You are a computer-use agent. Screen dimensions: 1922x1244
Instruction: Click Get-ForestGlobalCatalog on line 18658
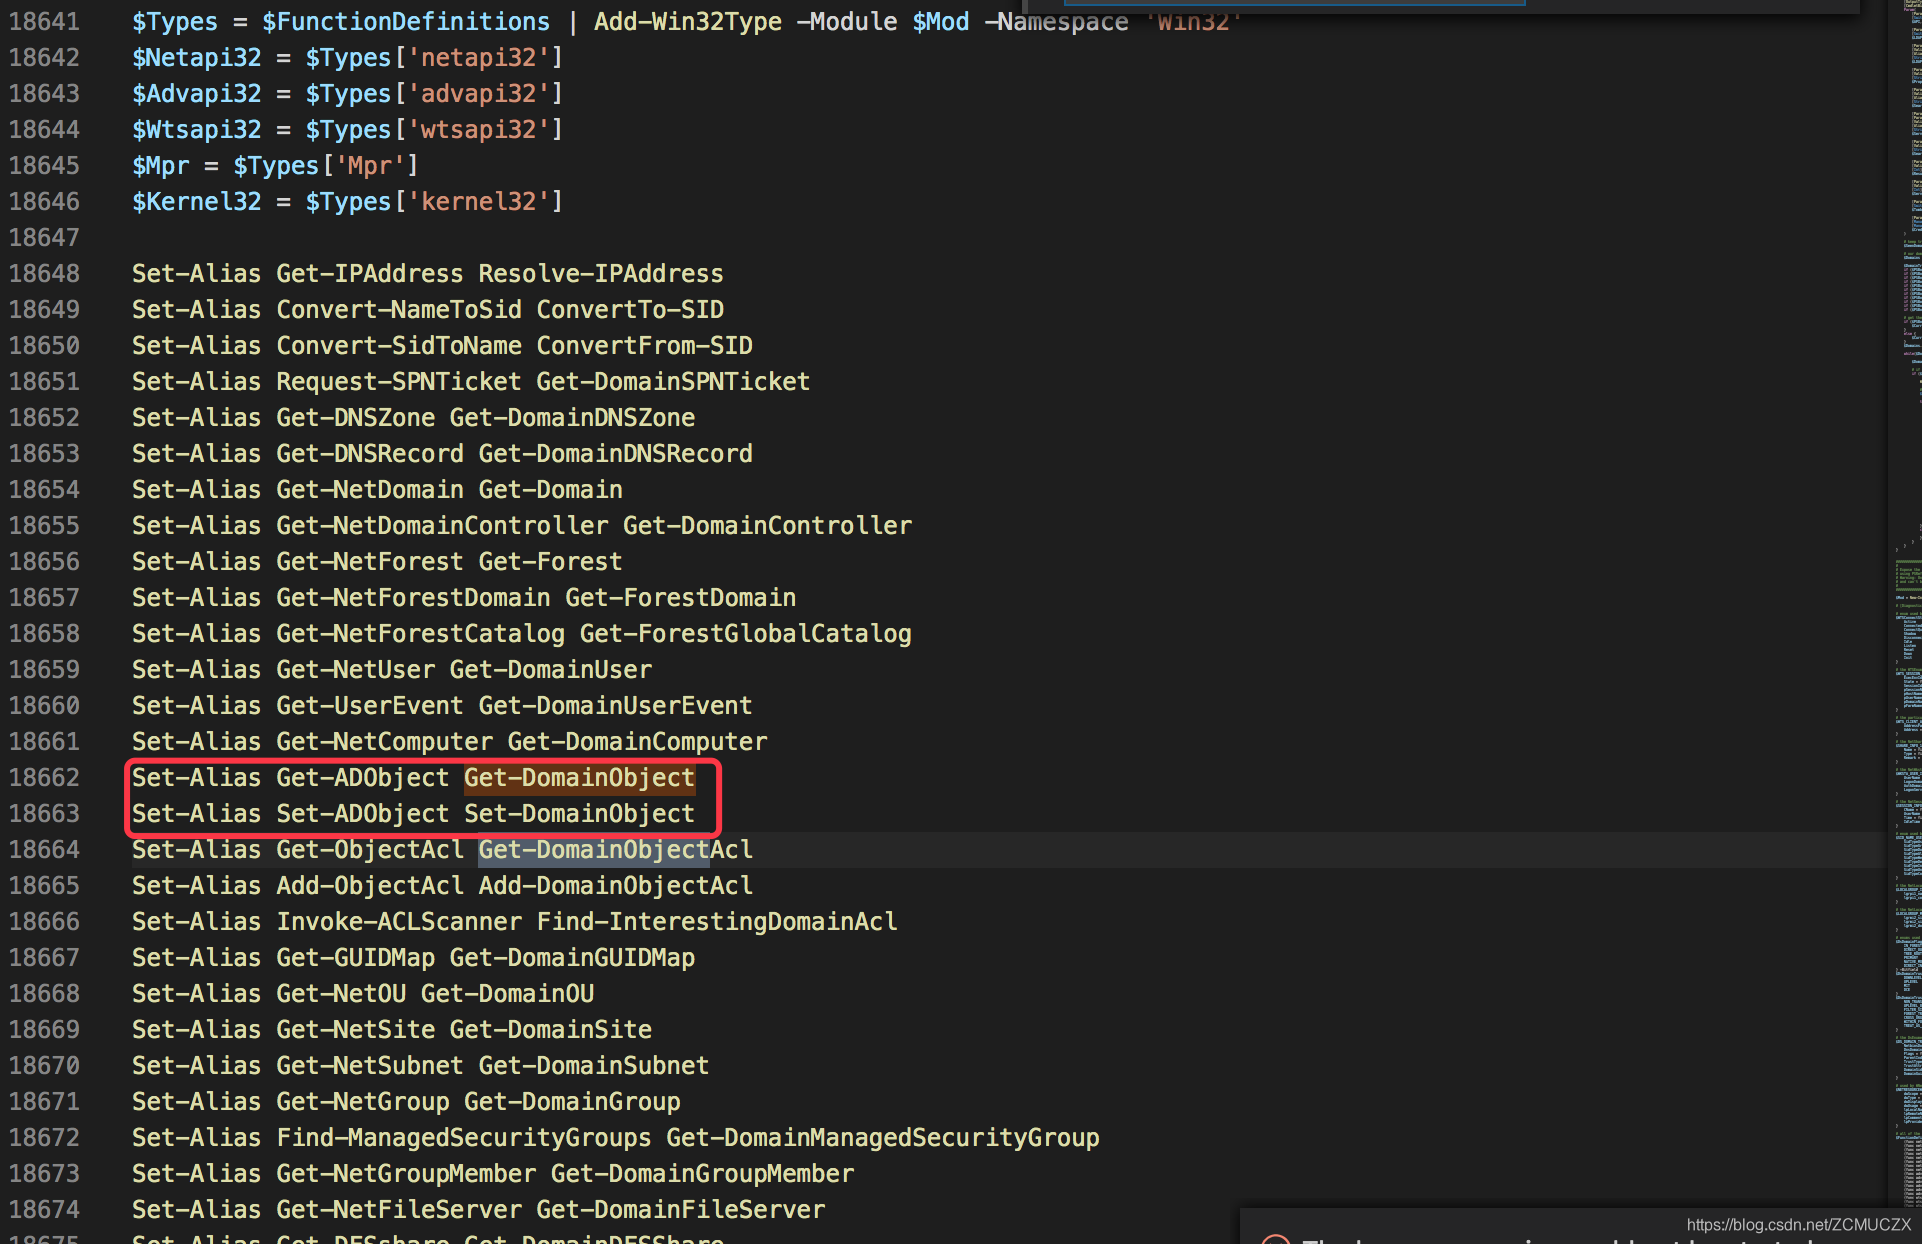point(745,633)
